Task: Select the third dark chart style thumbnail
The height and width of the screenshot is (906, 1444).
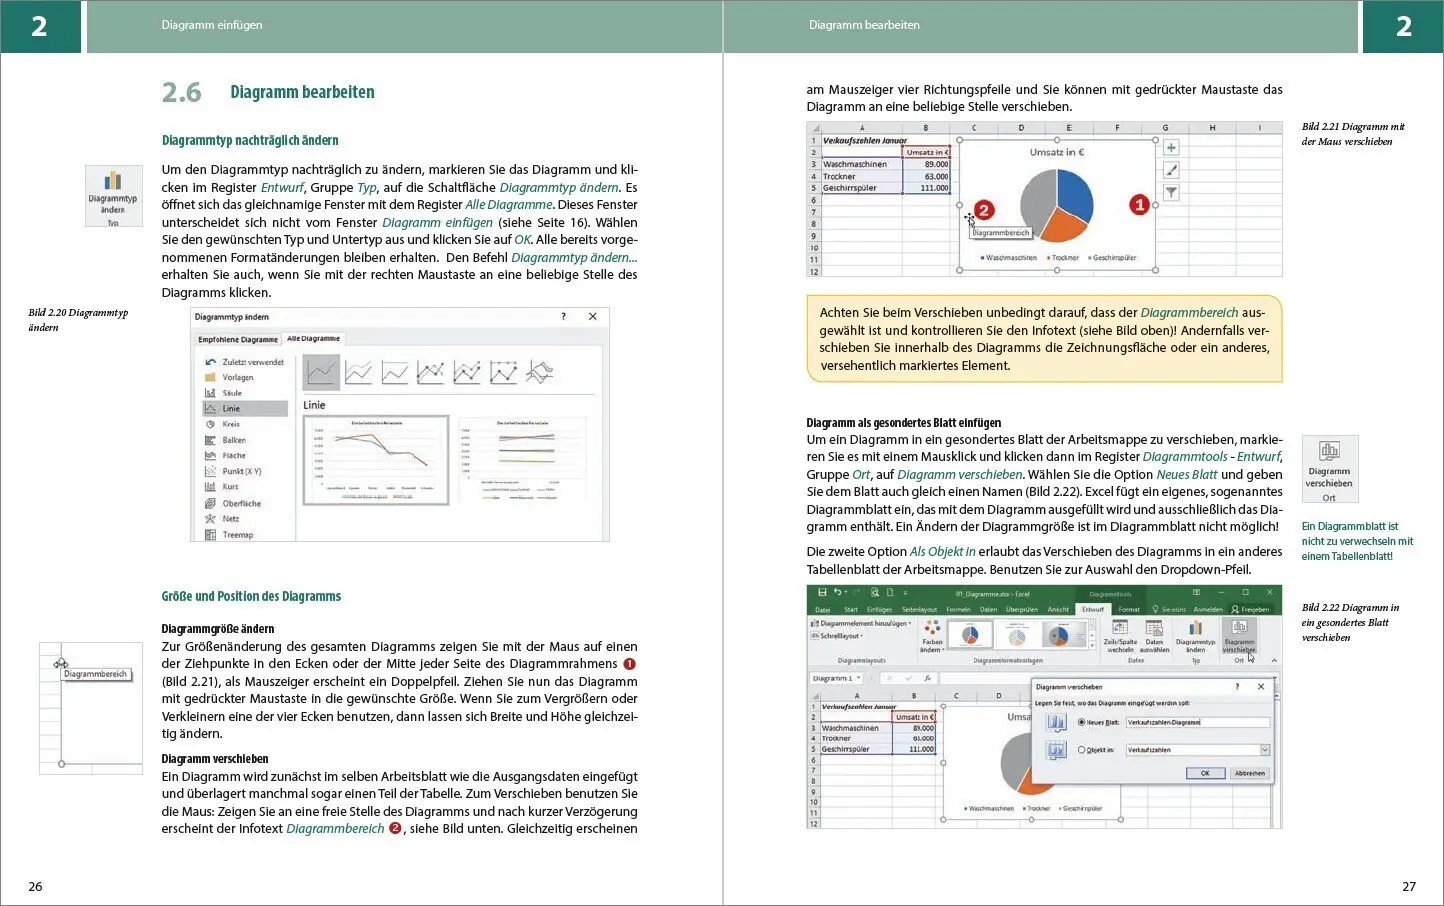Action: pyautogui.click(x=1065, y=635)
